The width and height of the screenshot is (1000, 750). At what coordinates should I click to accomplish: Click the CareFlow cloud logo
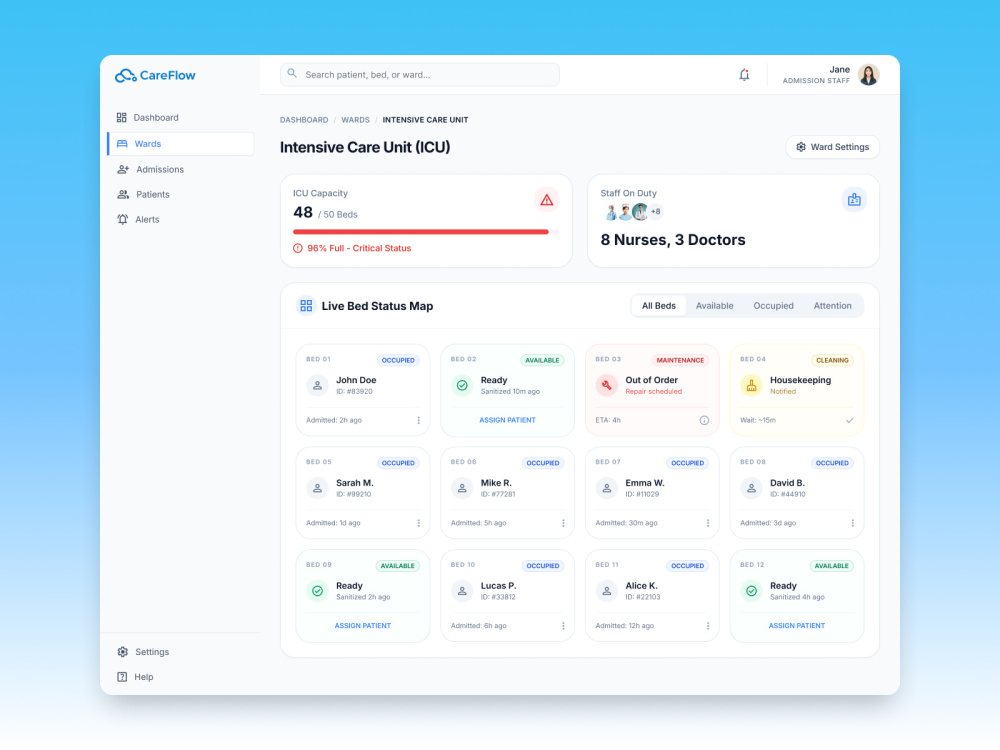tap(126, 75)
